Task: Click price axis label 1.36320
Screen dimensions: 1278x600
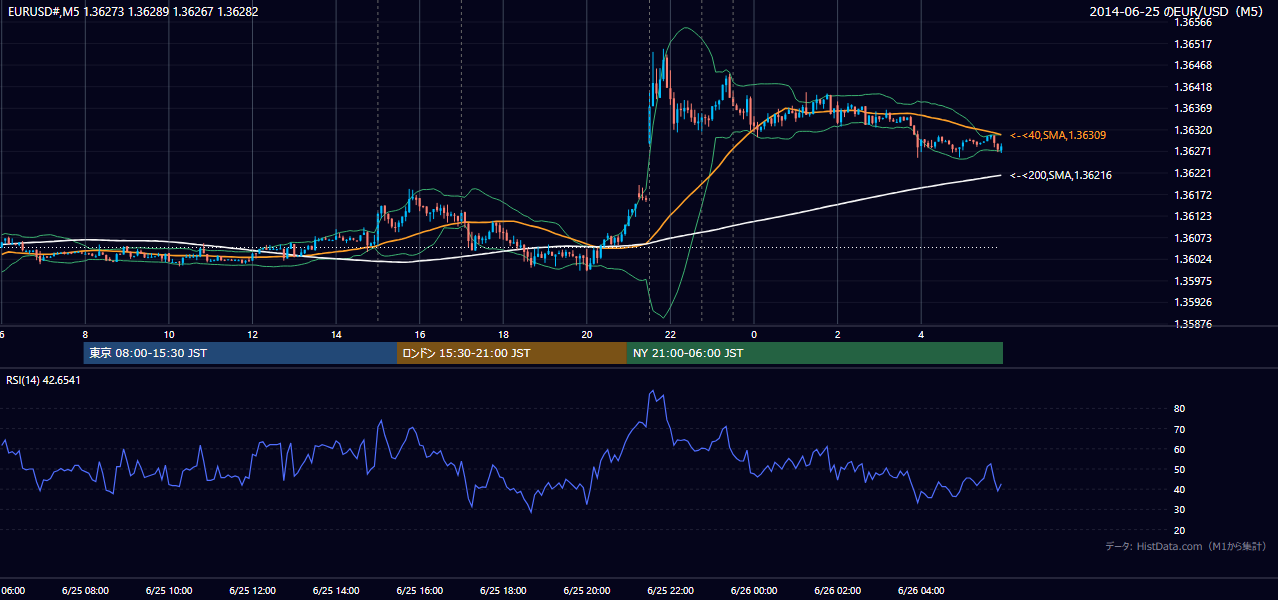Action: 1193,130
